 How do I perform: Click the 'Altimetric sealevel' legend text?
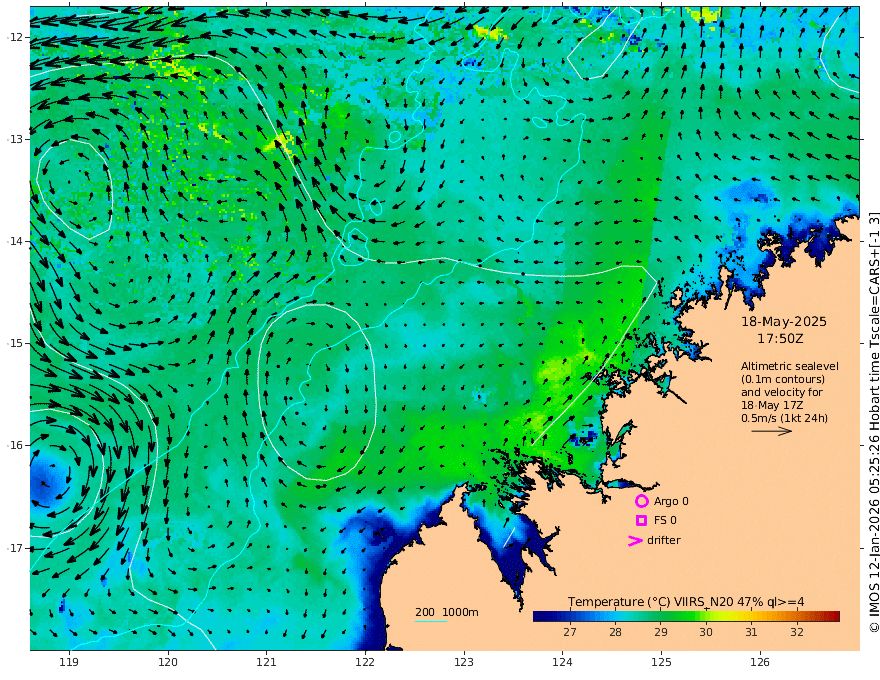click(x=790, y=366)
